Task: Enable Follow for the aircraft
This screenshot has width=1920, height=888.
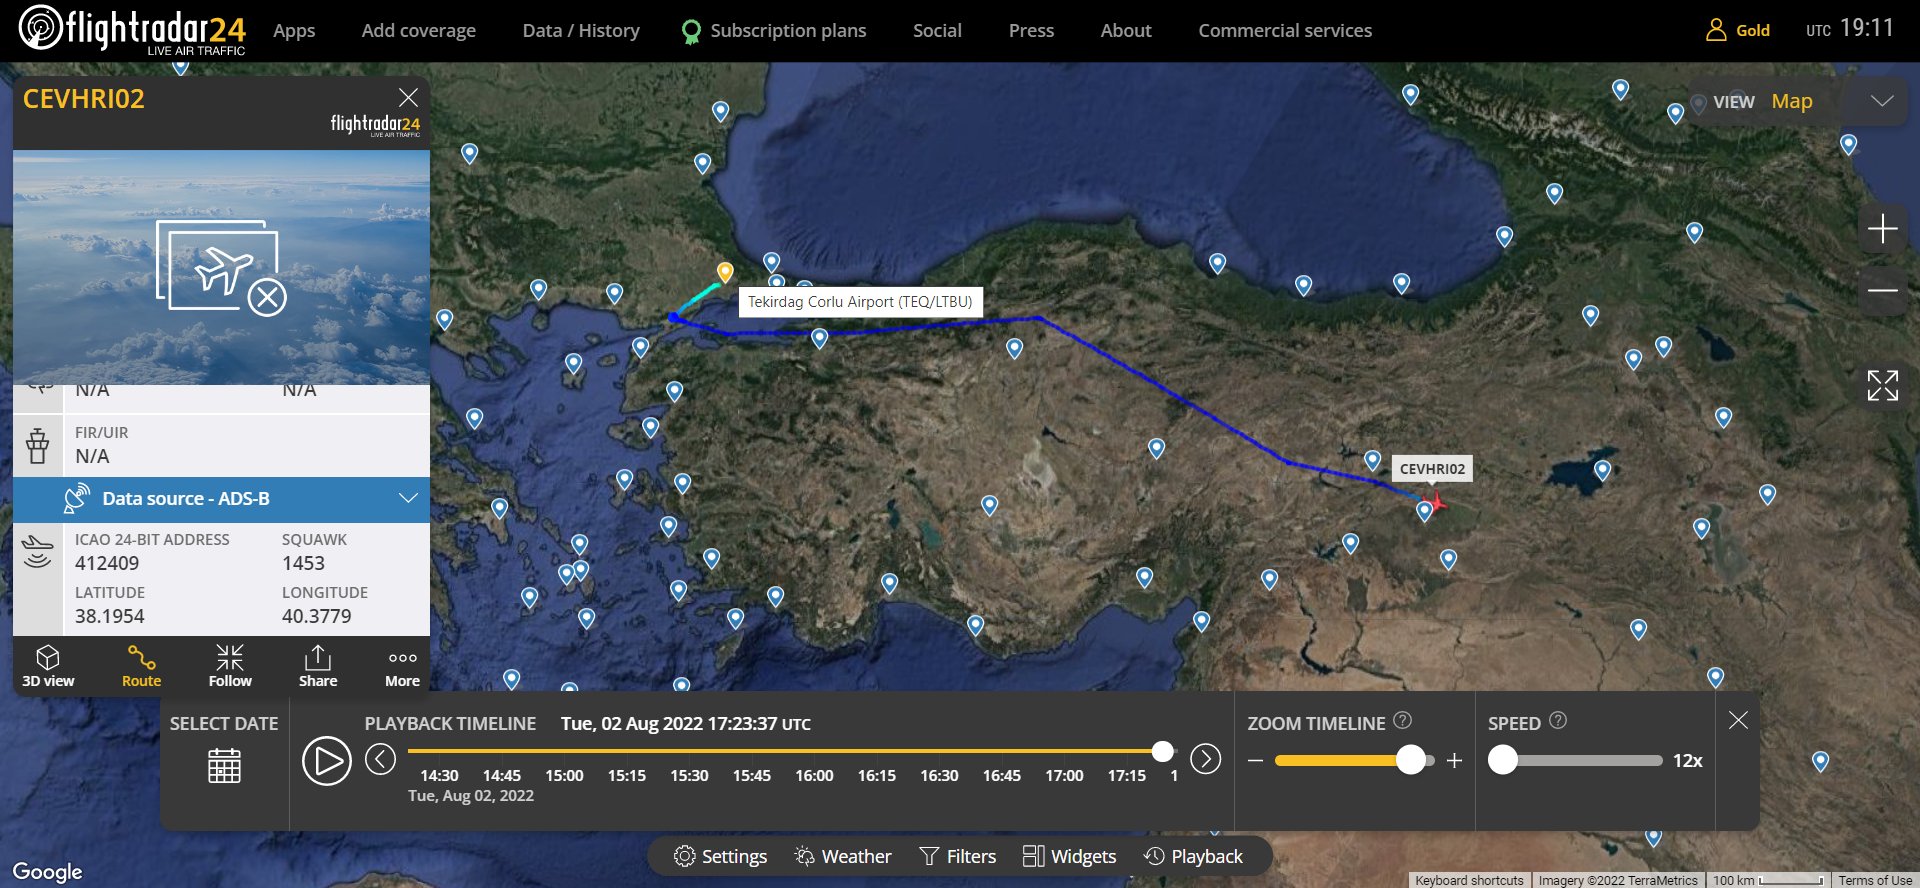Action: click(x=230, y=666)
